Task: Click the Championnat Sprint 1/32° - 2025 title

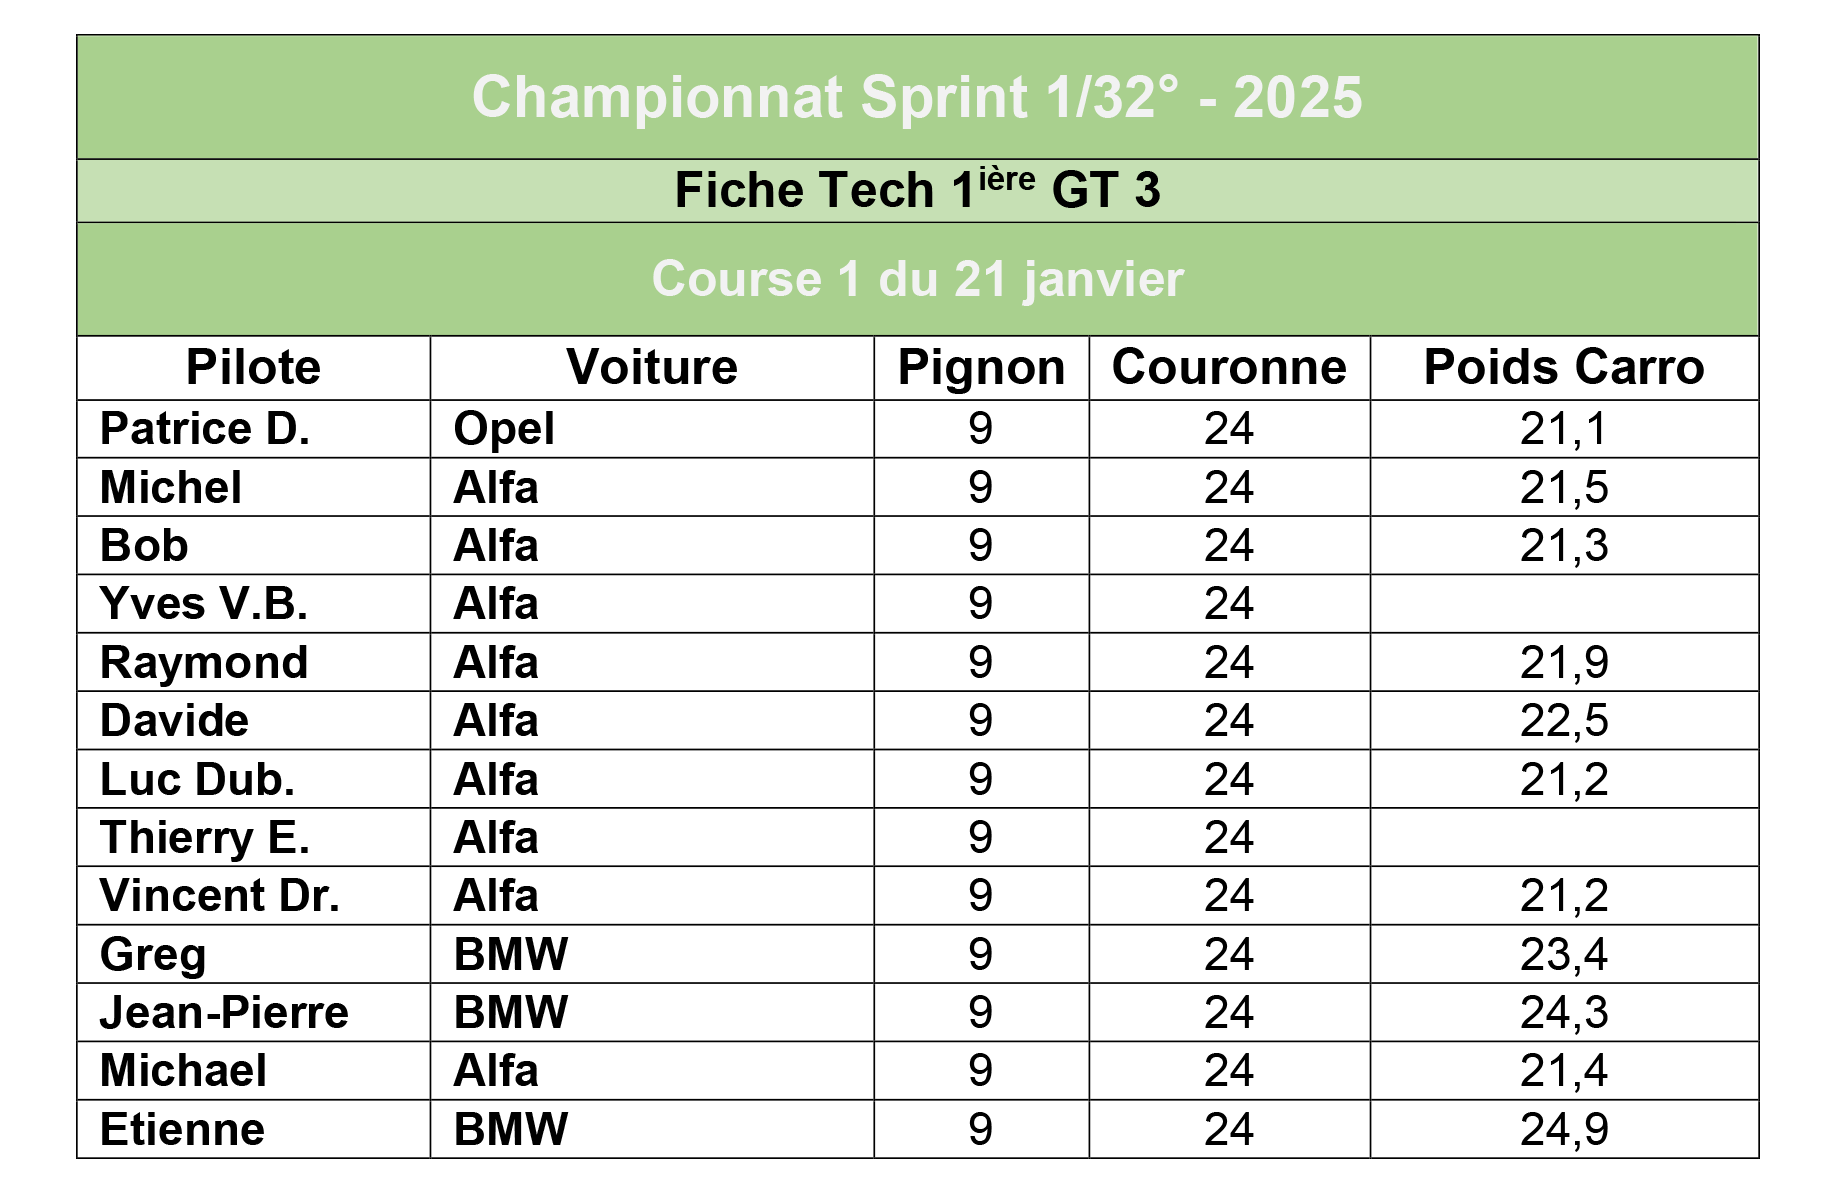Action: pyautogui.click(x=917, y=98)
